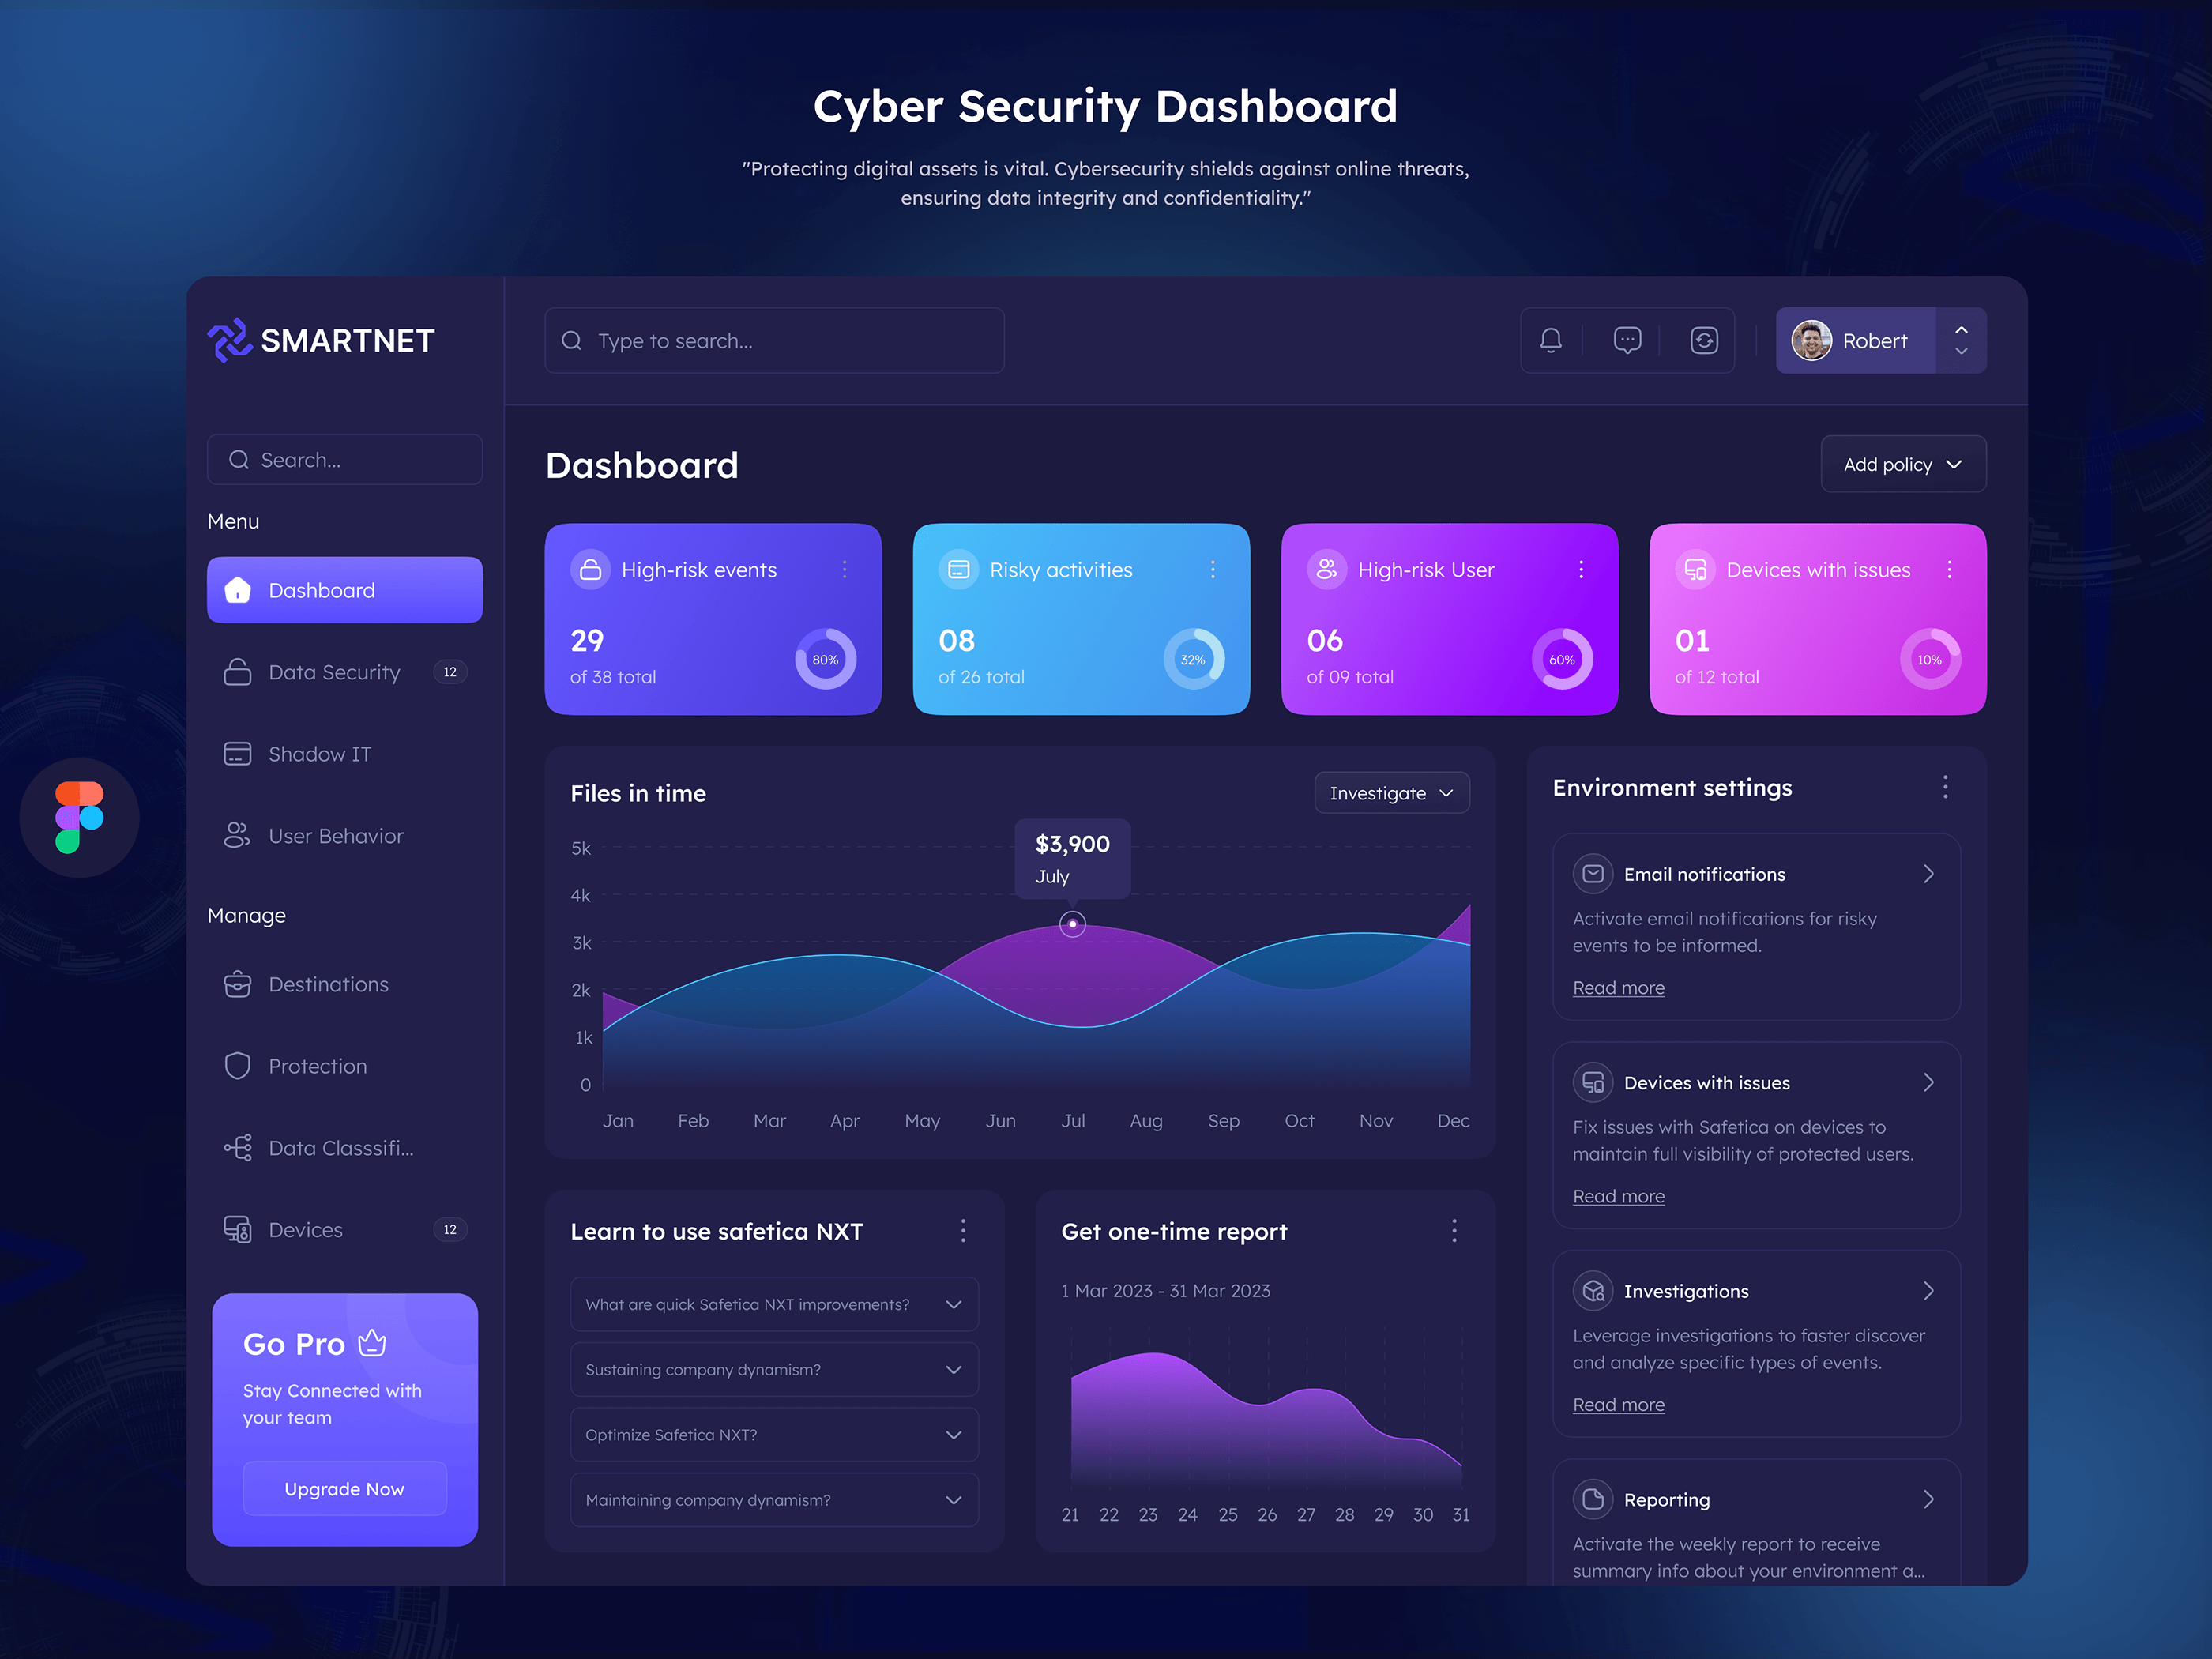Click the July data point on chart
Image resolution: width=2212 pixels, height=1659 pixels.
pos(1072,923)
